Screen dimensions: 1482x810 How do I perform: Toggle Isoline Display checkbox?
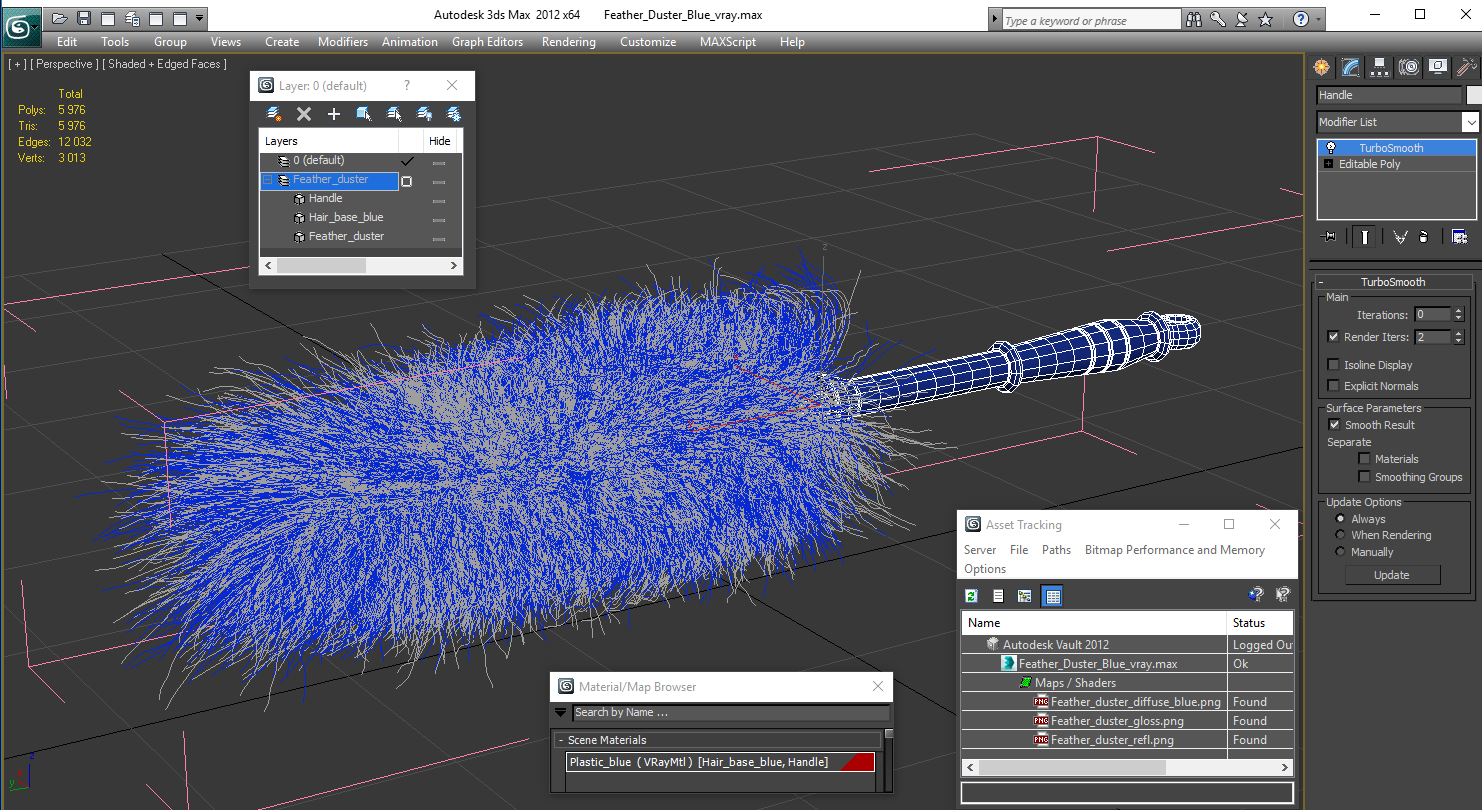(1333, 365)
